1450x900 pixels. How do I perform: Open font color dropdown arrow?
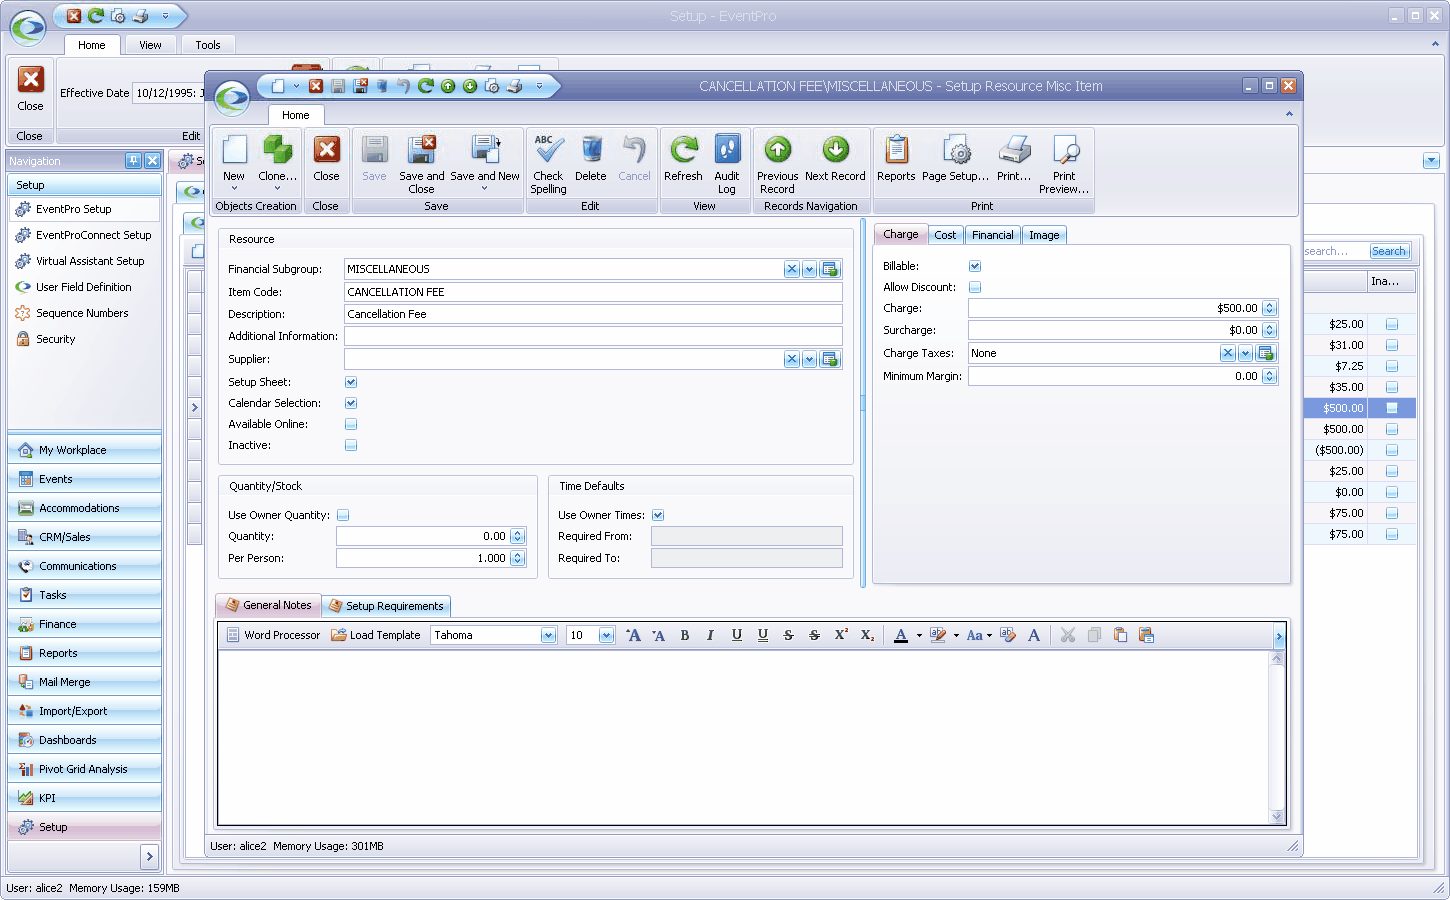point(919,635)
